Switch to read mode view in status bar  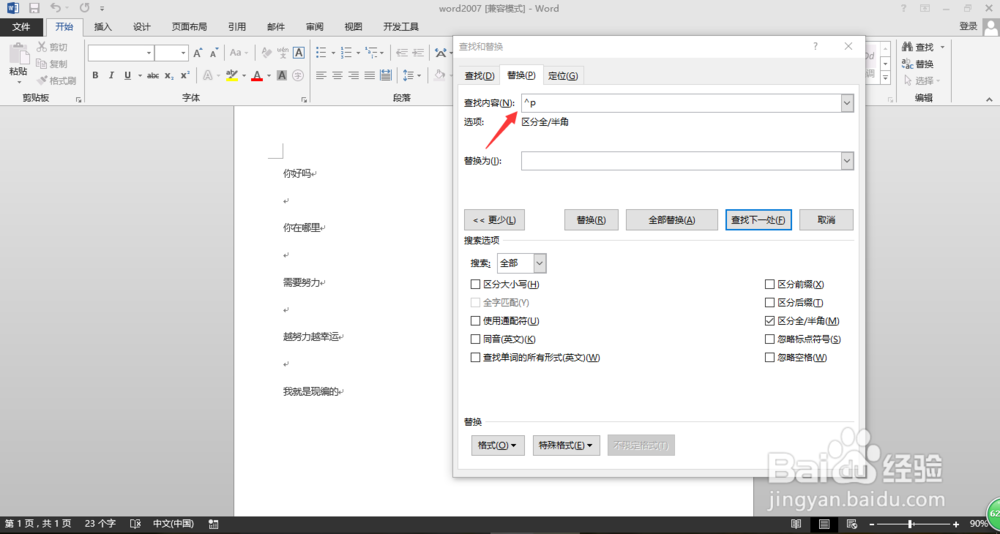click(795, 524)
